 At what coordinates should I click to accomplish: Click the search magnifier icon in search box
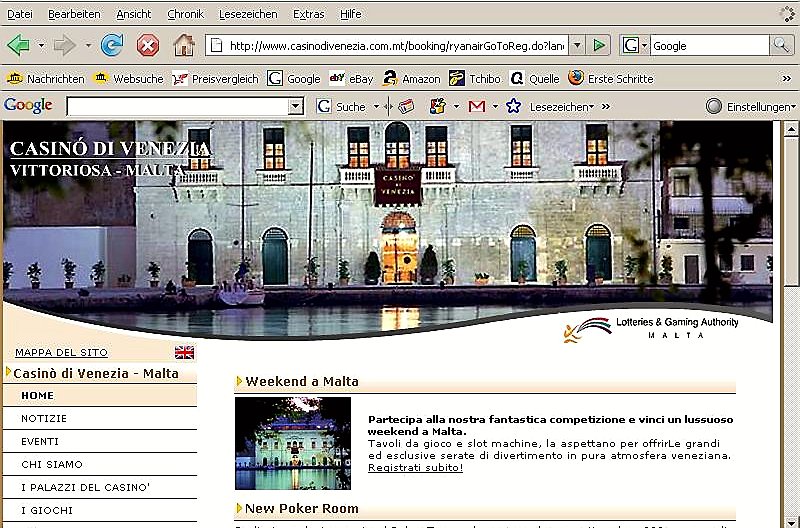click(x=781, y=45)
